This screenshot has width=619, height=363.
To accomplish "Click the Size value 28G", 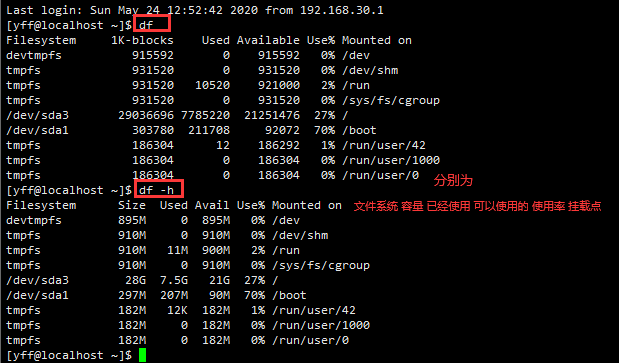I will point(135,280).
